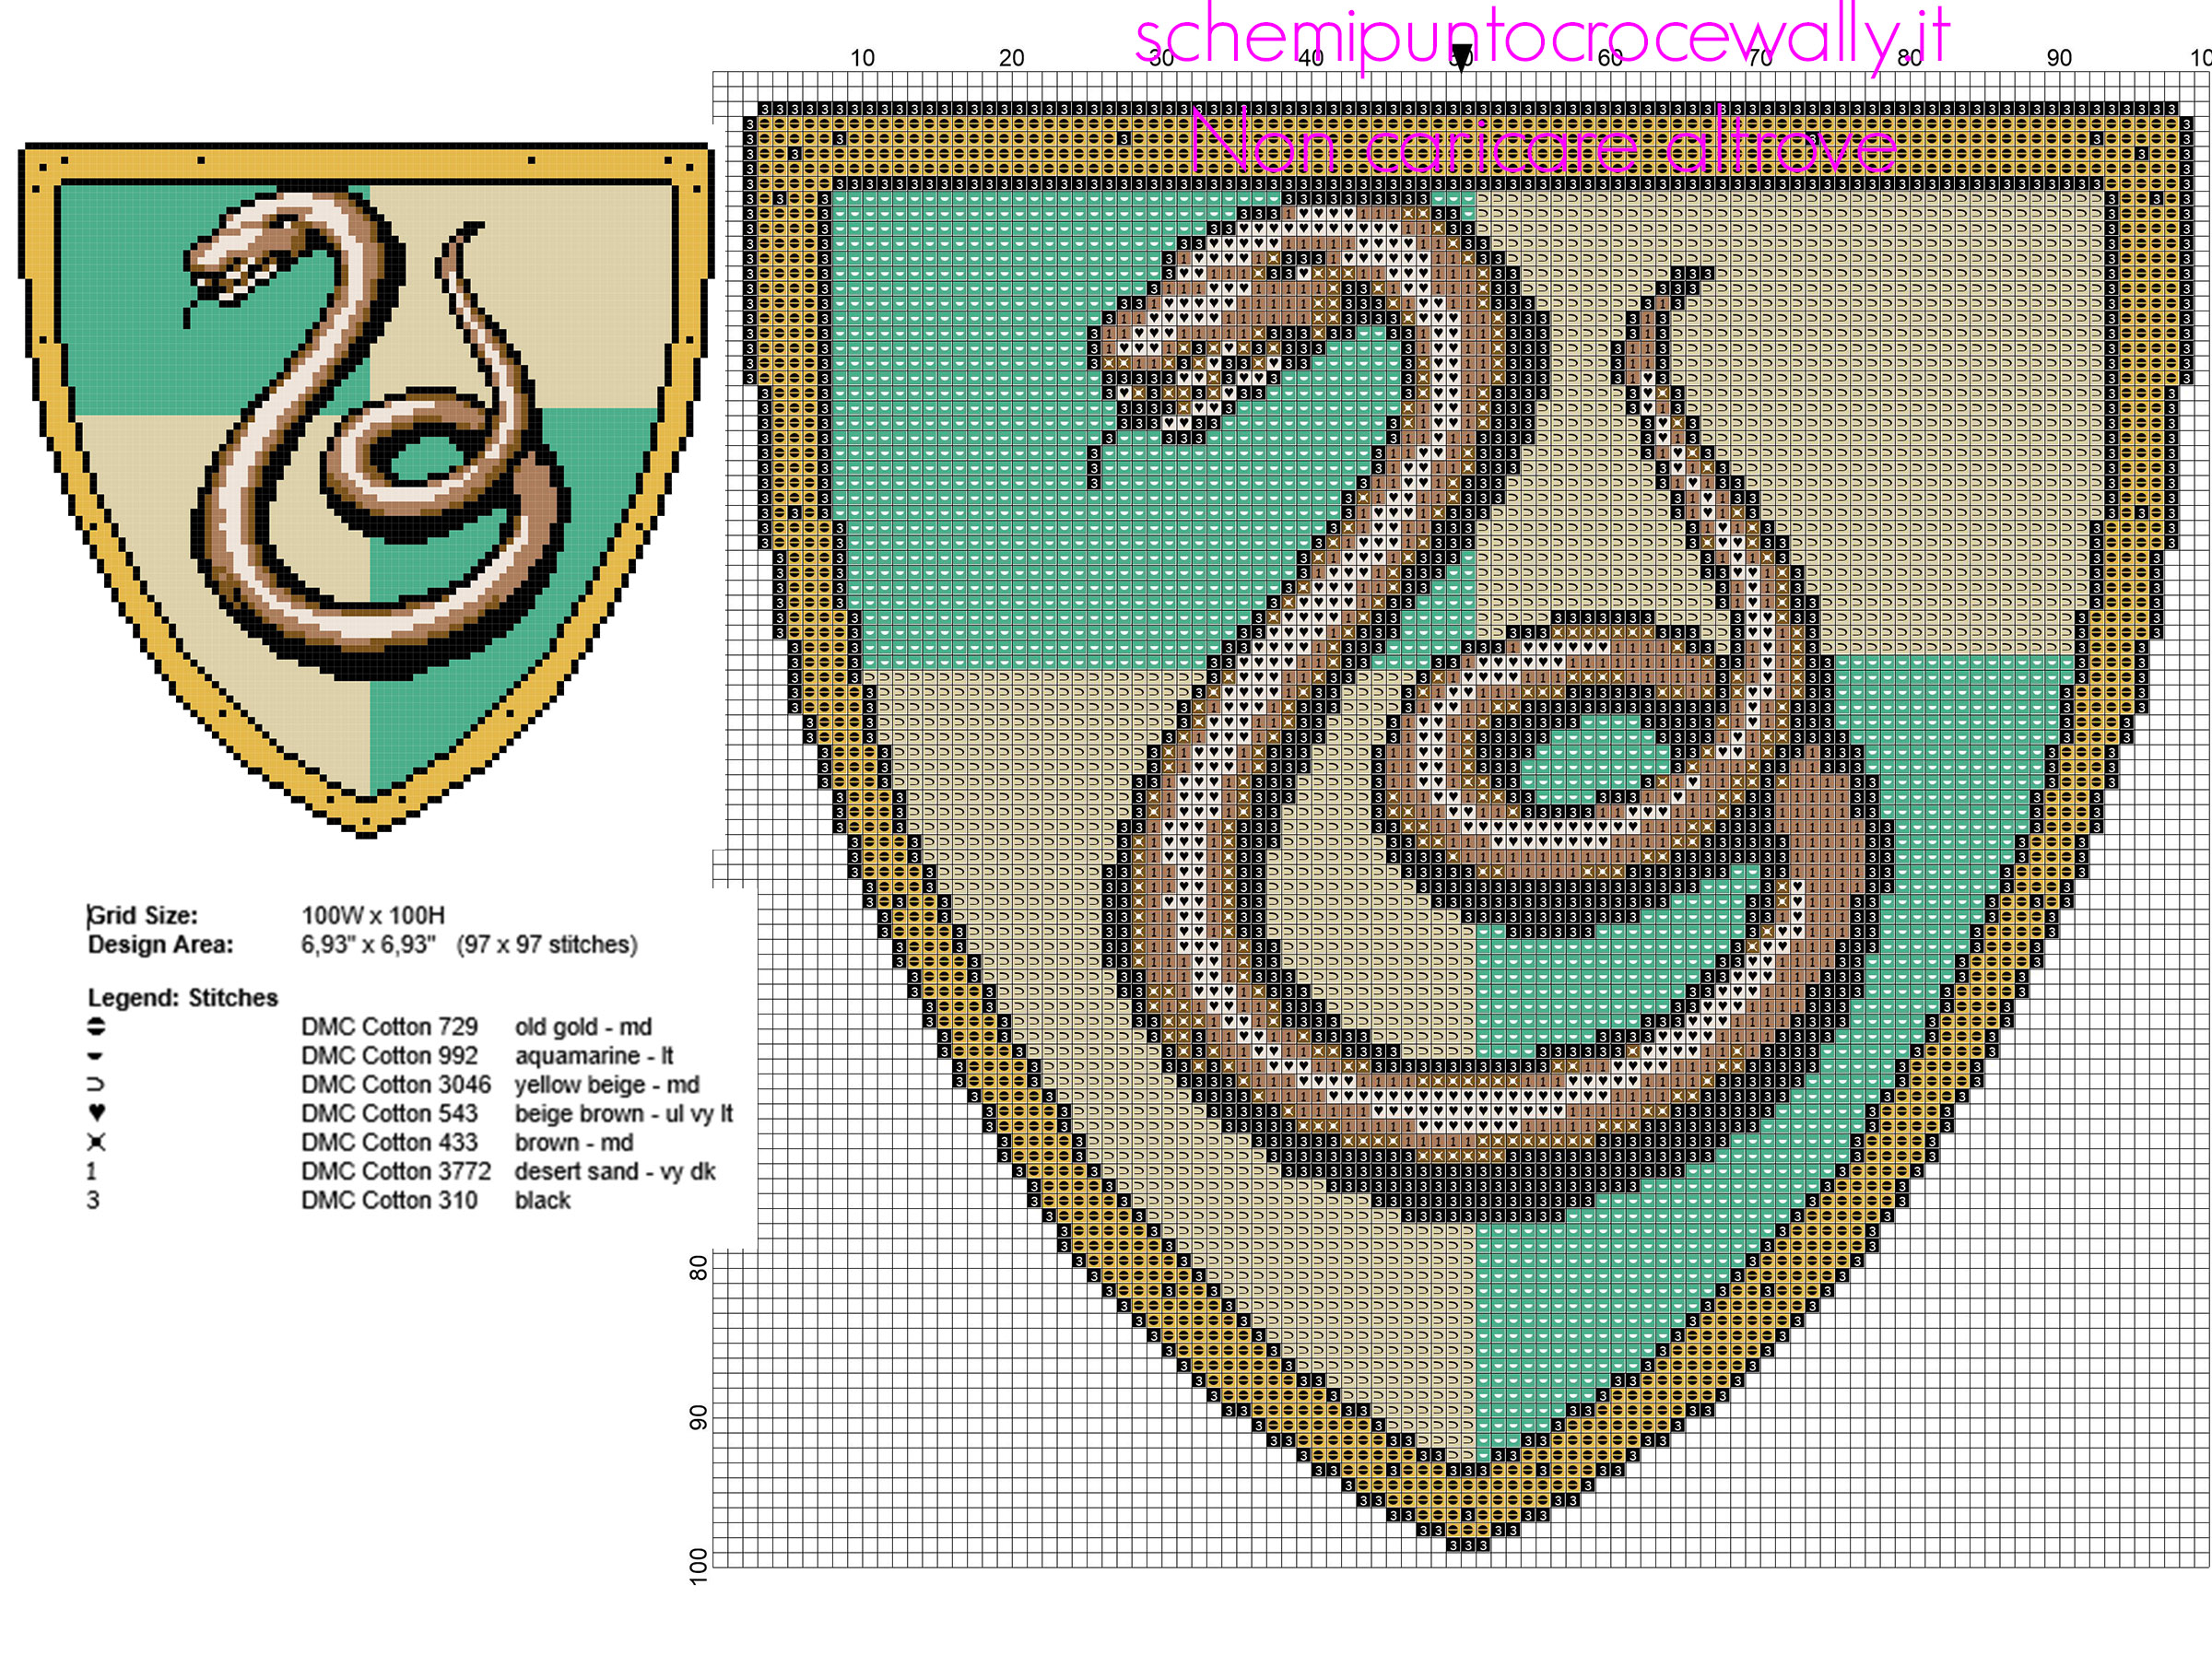Click the 'DMC Cotton 433' text
Screen dimensions: 2212x1667
pos(389,1142)
